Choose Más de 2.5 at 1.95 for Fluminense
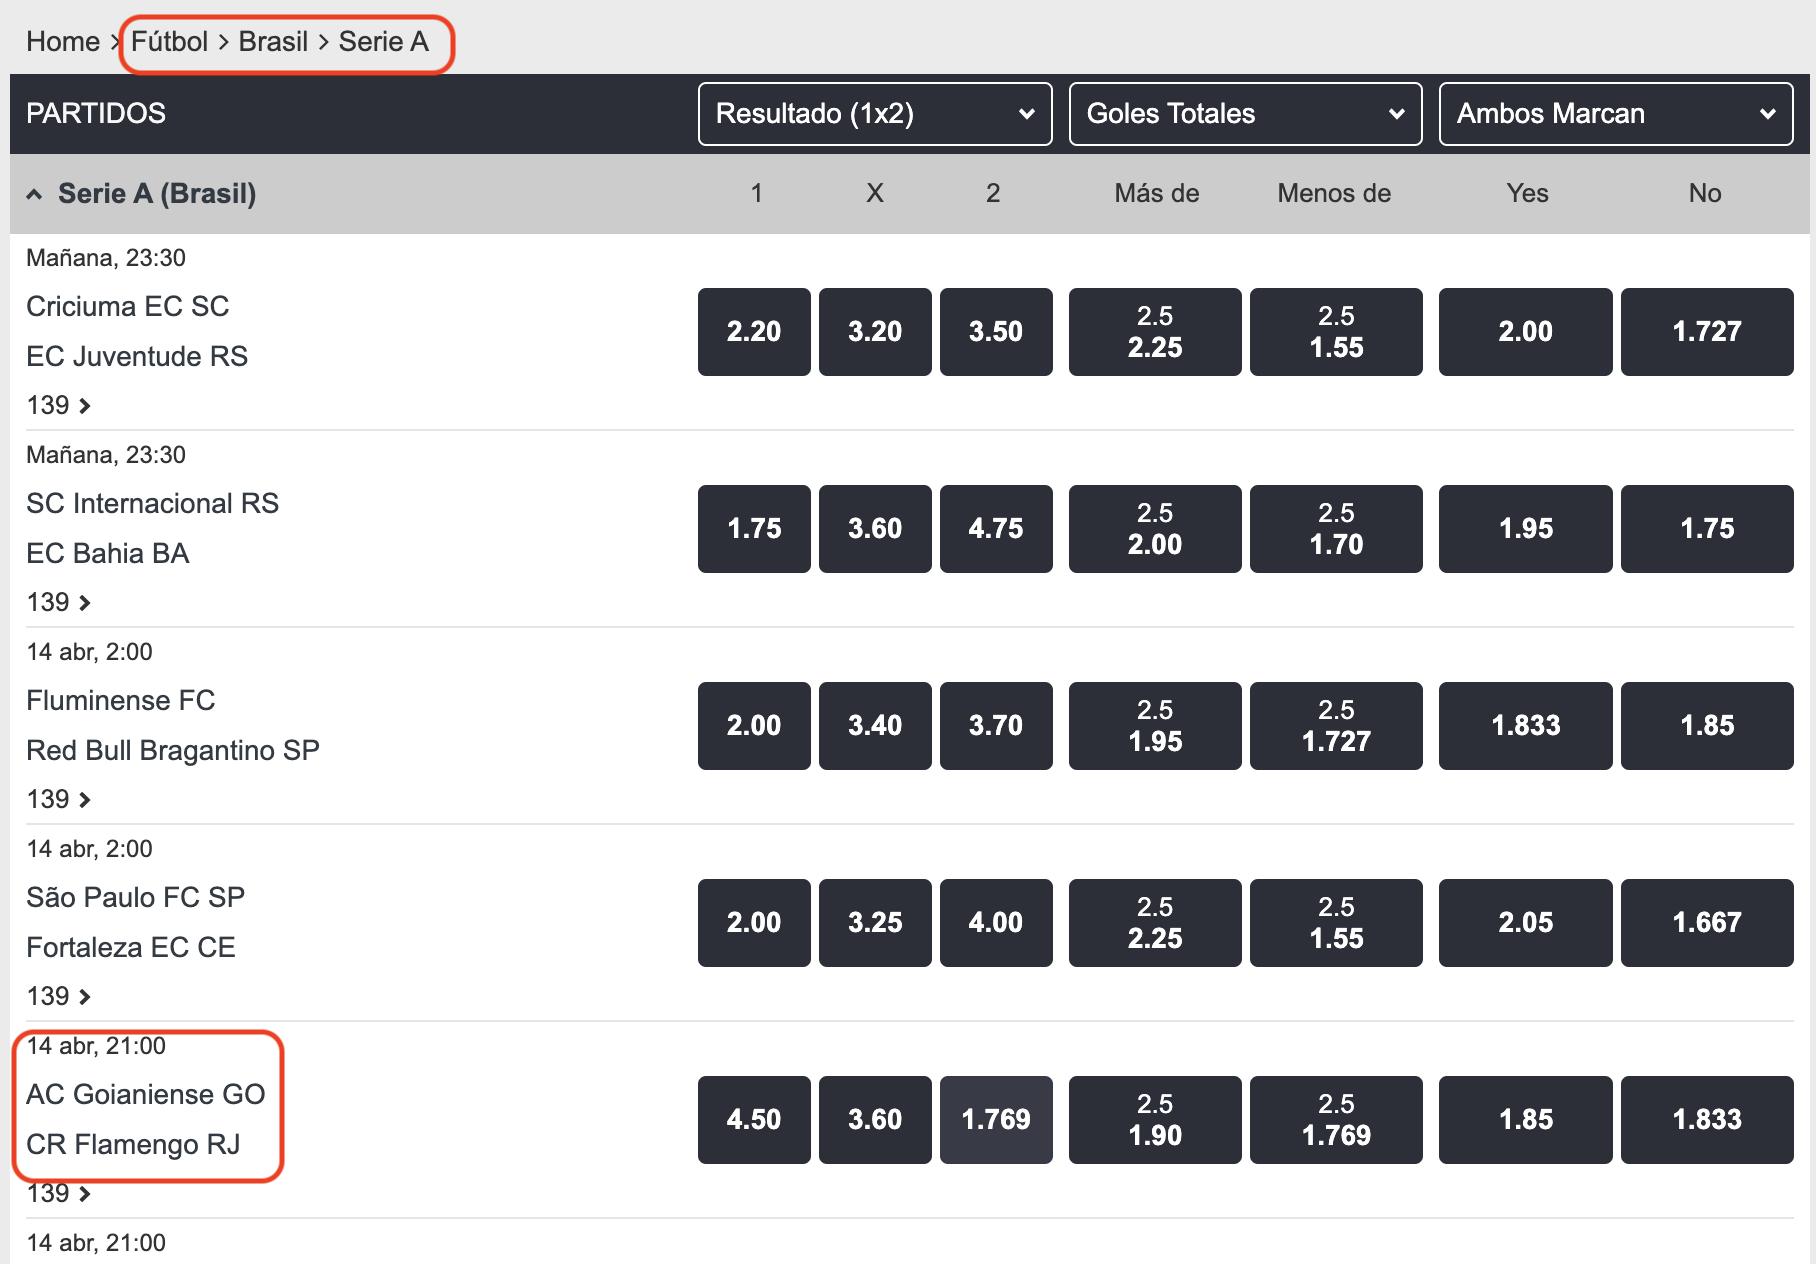1816x1264 pixels. [1155, 726]
